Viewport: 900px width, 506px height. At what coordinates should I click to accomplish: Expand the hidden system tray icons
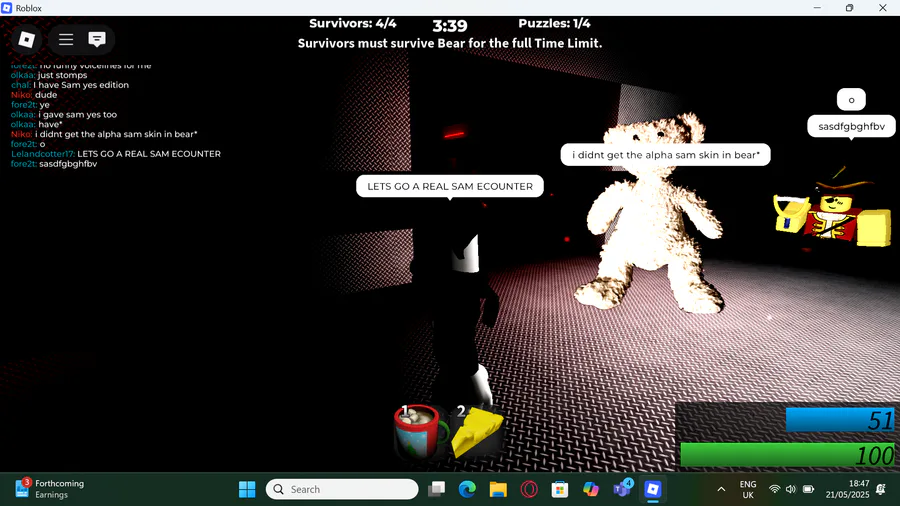tap(721, 489)
